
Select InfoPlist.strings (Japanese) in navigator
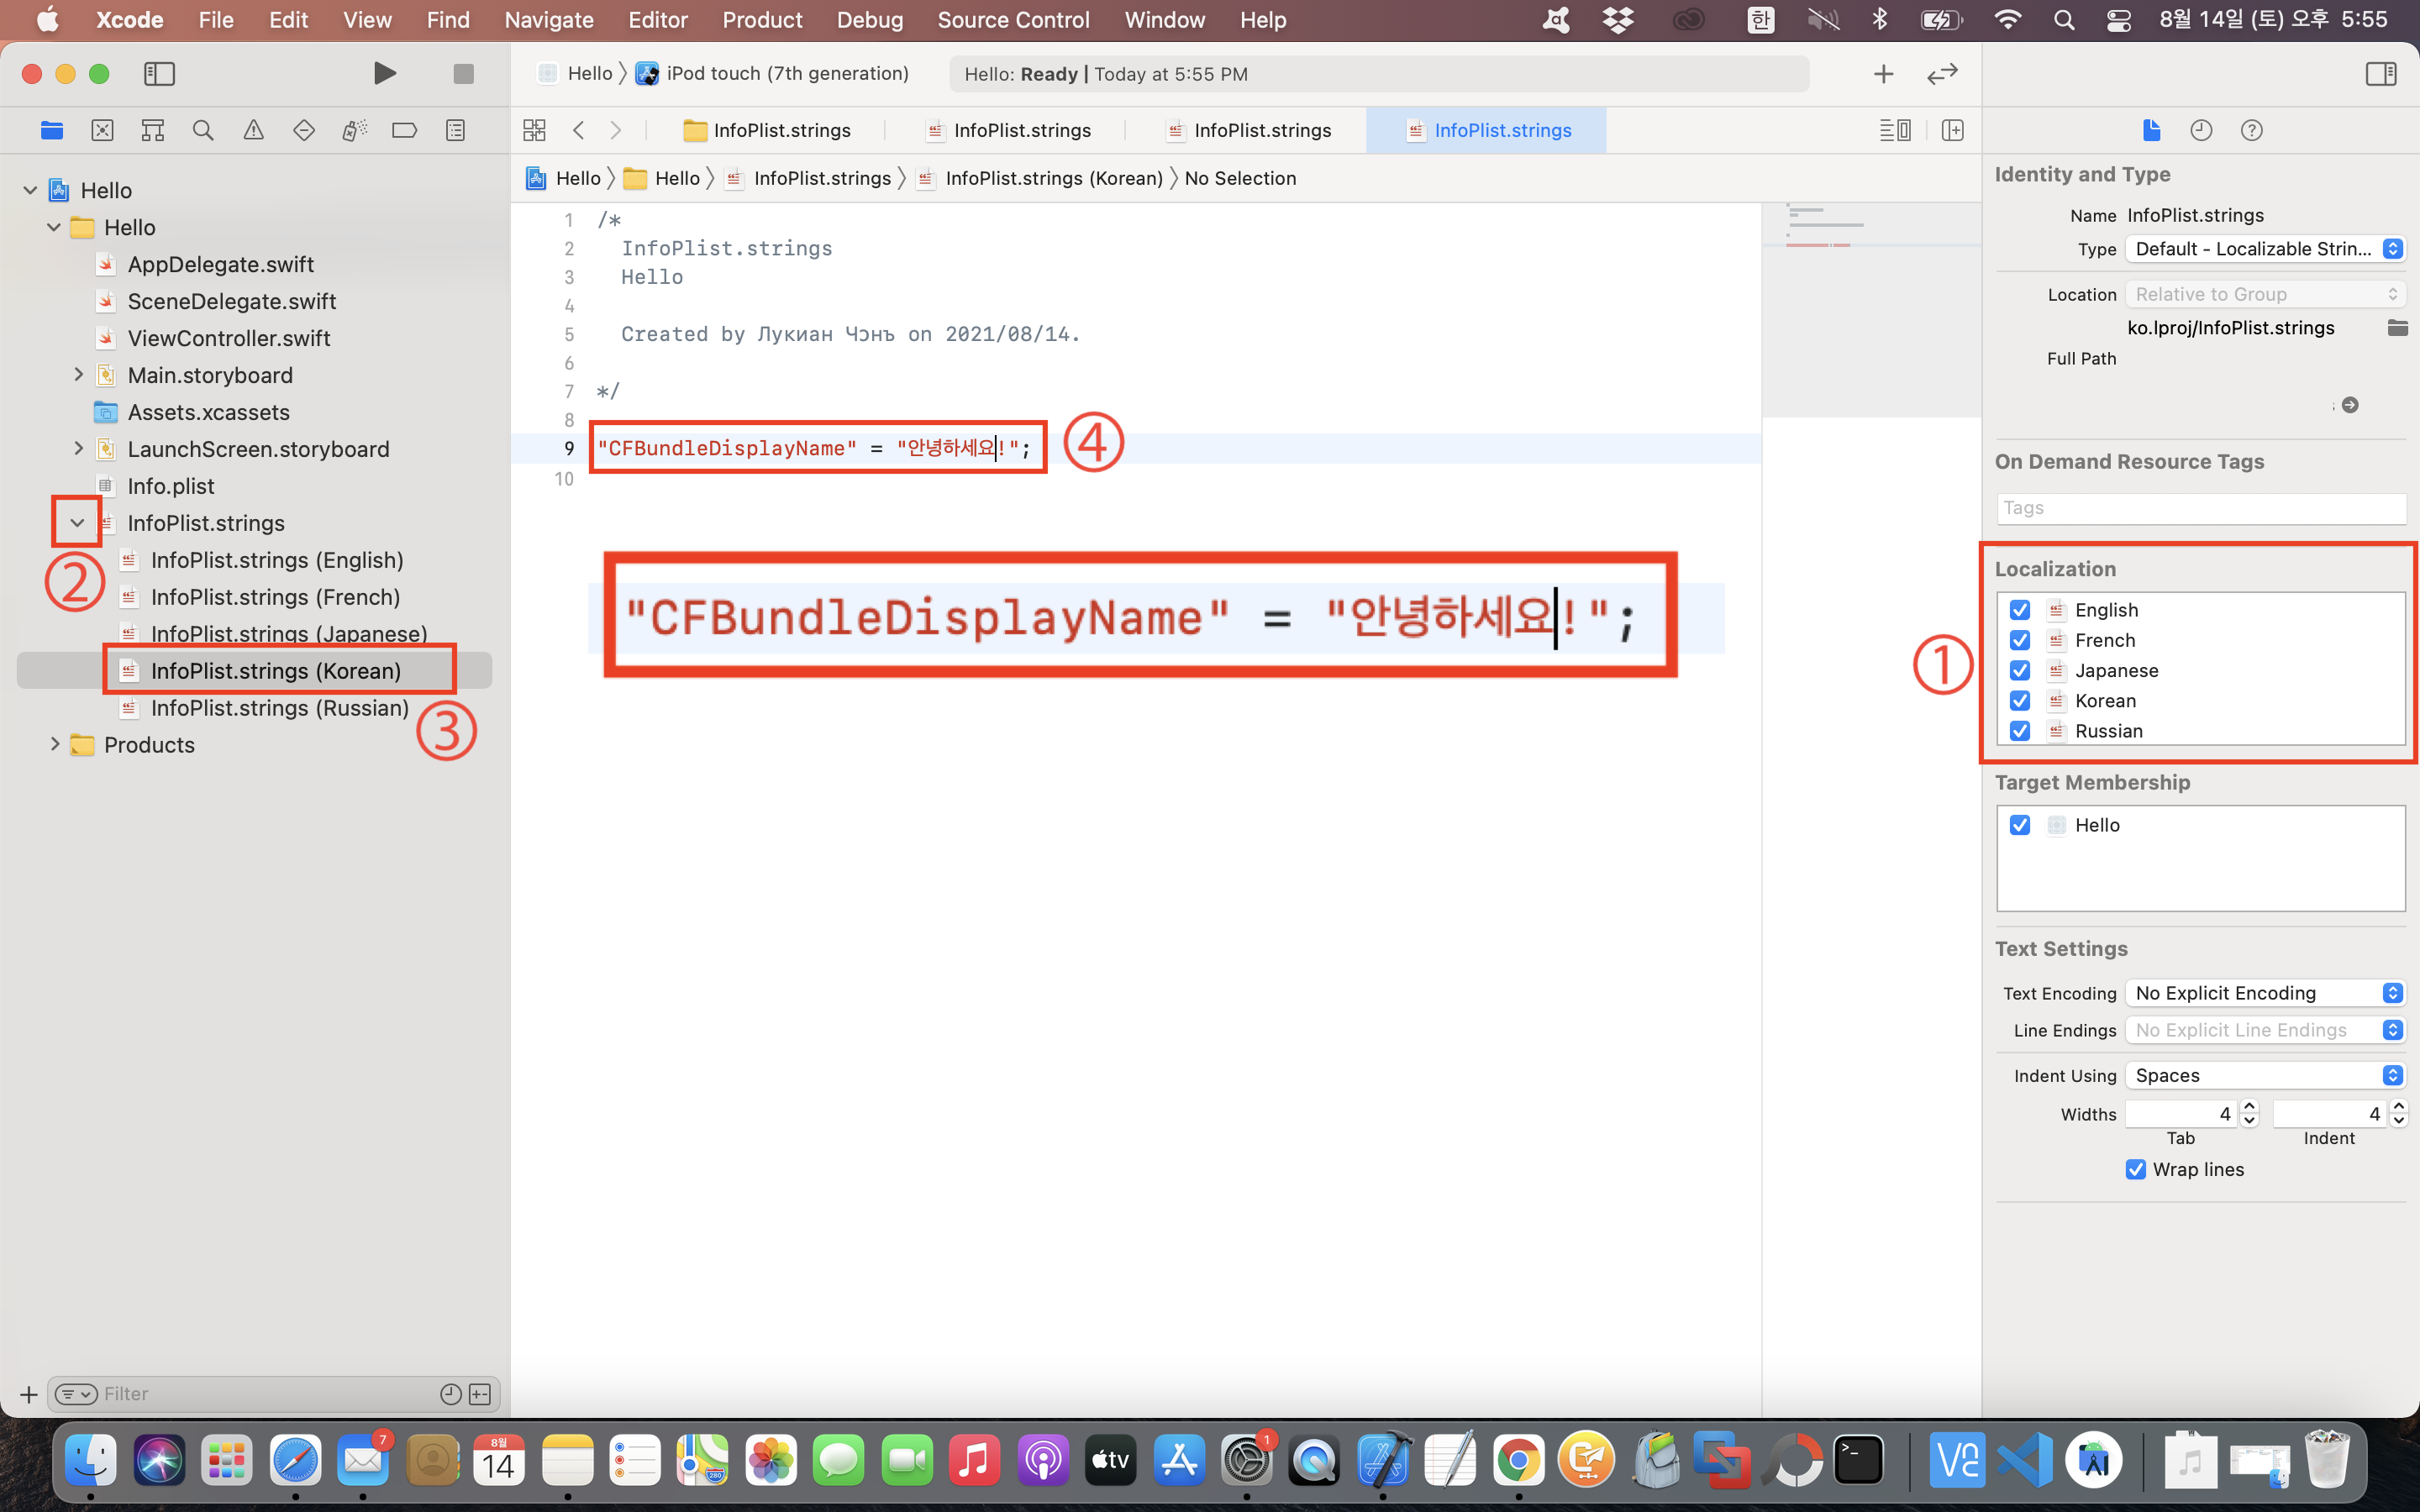pos(288,634)
